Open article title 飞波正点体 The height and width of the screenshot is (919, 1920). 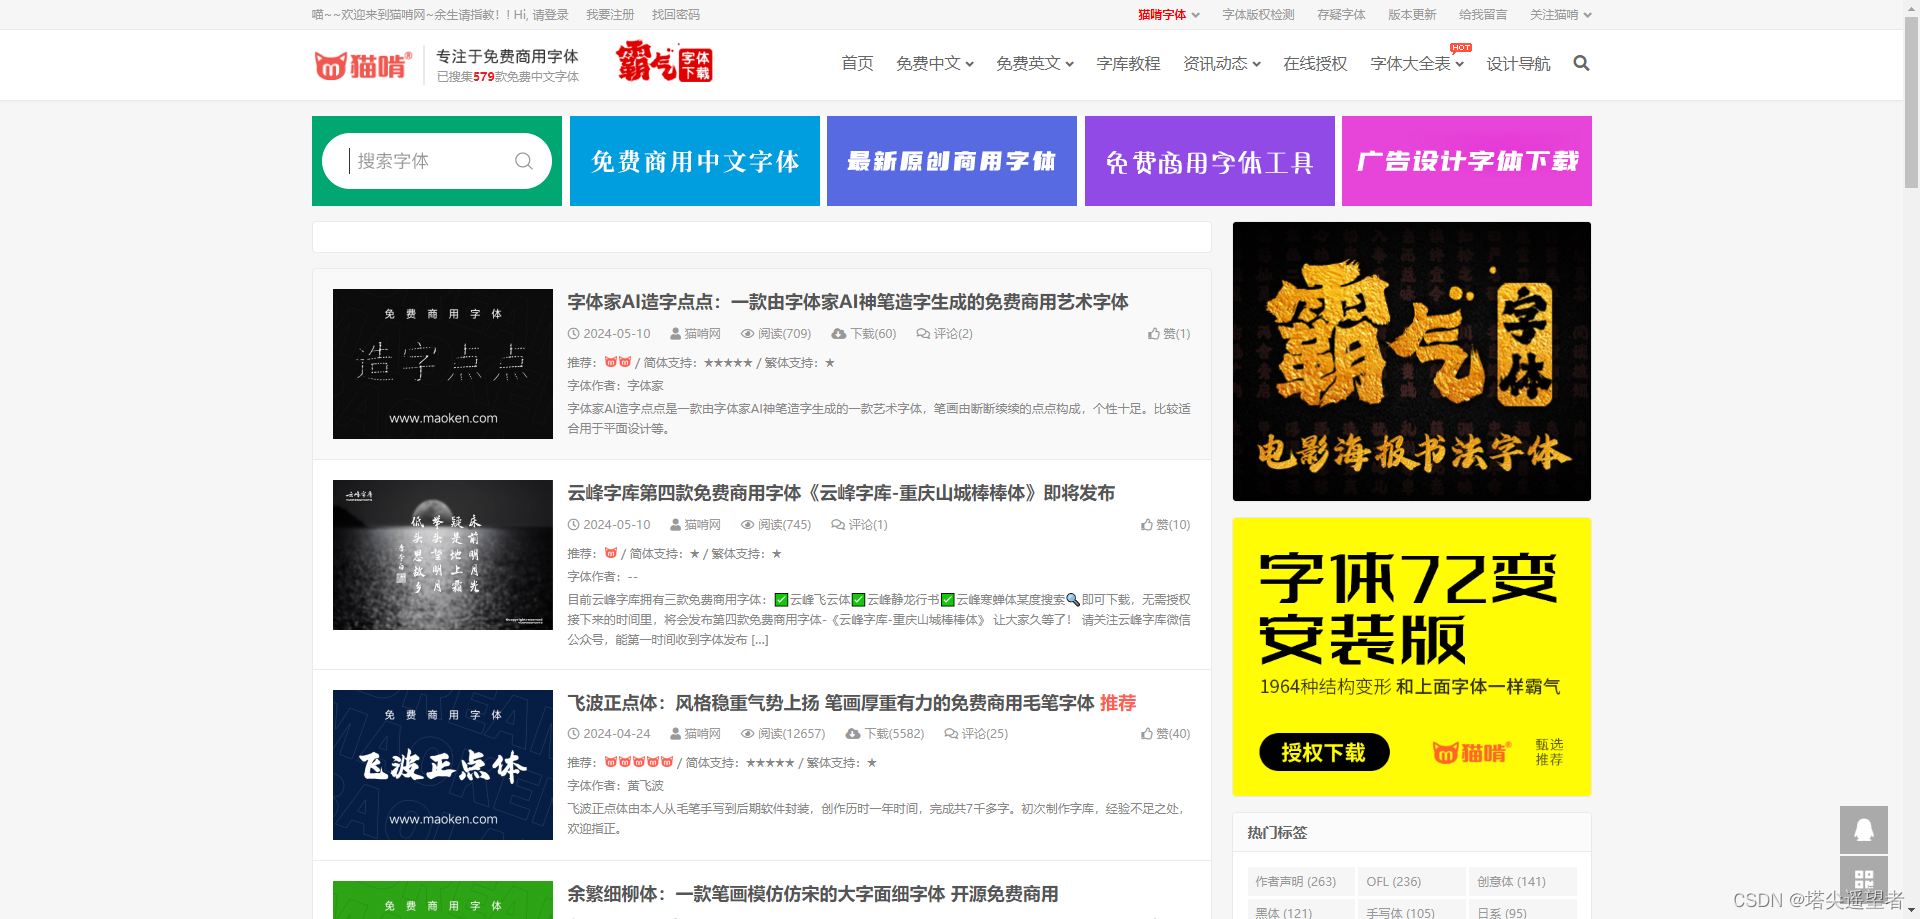click(852, 703)
